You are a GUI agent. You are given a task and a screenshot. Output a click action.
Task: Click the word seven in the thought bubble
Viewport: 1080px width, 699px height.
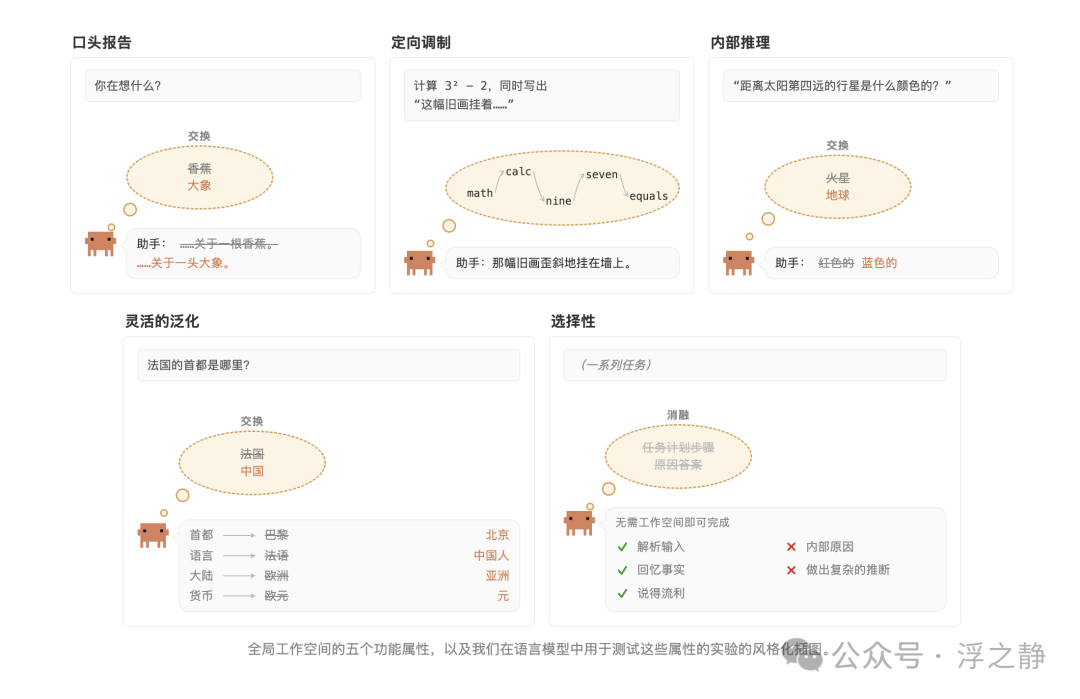click(602, 175)
